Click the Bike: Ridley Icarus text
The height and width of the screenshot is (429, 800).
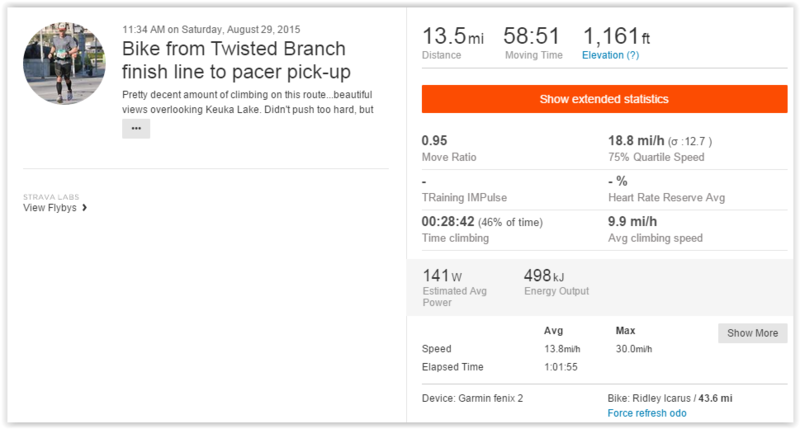668,398
